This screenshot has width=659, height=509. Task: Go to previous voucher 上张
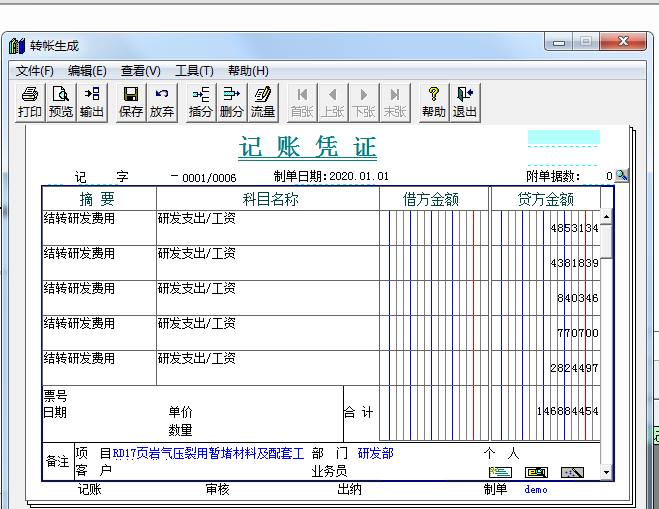(333, 103)
